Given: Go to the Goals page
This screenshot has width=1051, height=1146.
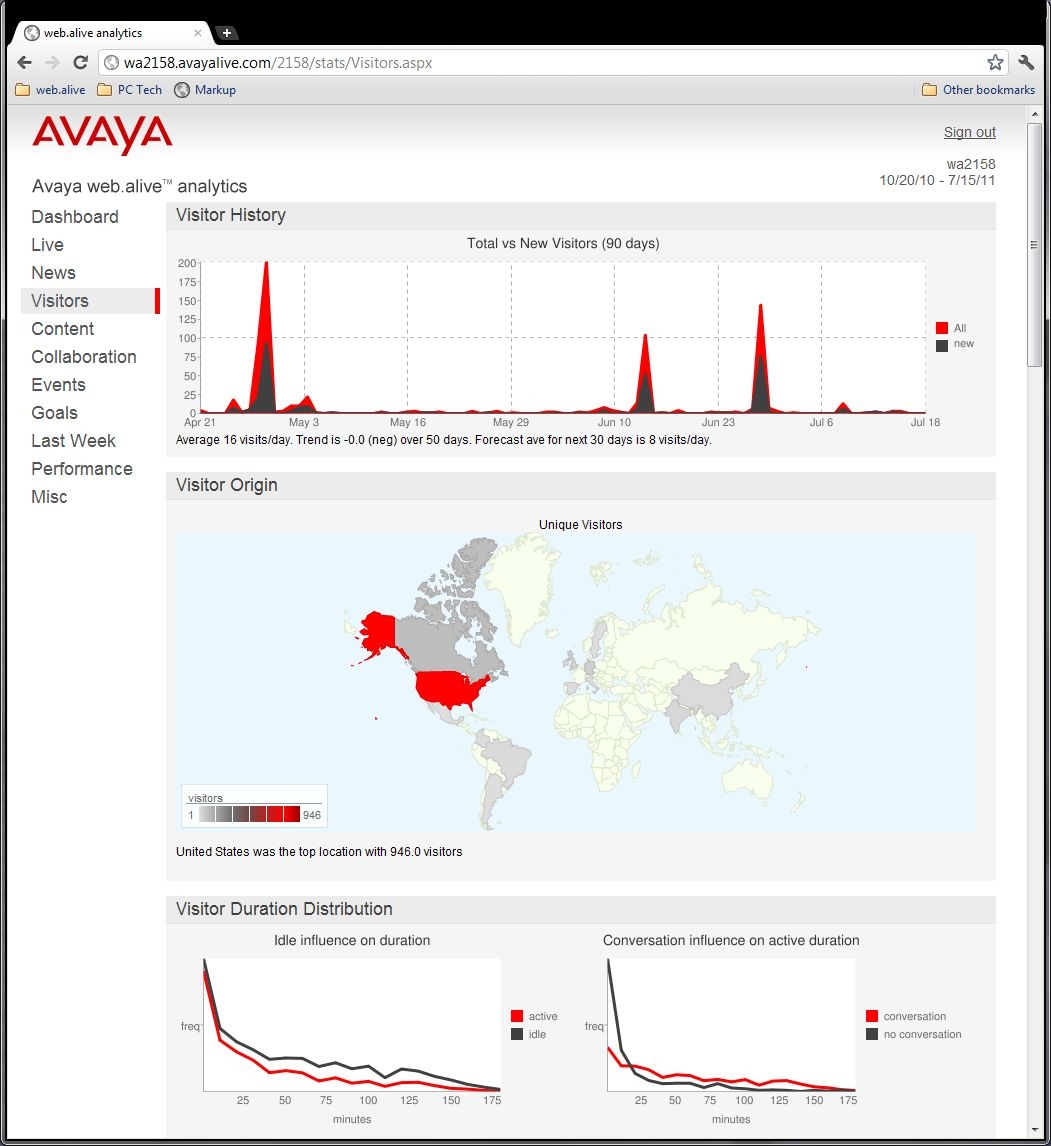Looking at the screenshot, I should click(x=54, y=413).
